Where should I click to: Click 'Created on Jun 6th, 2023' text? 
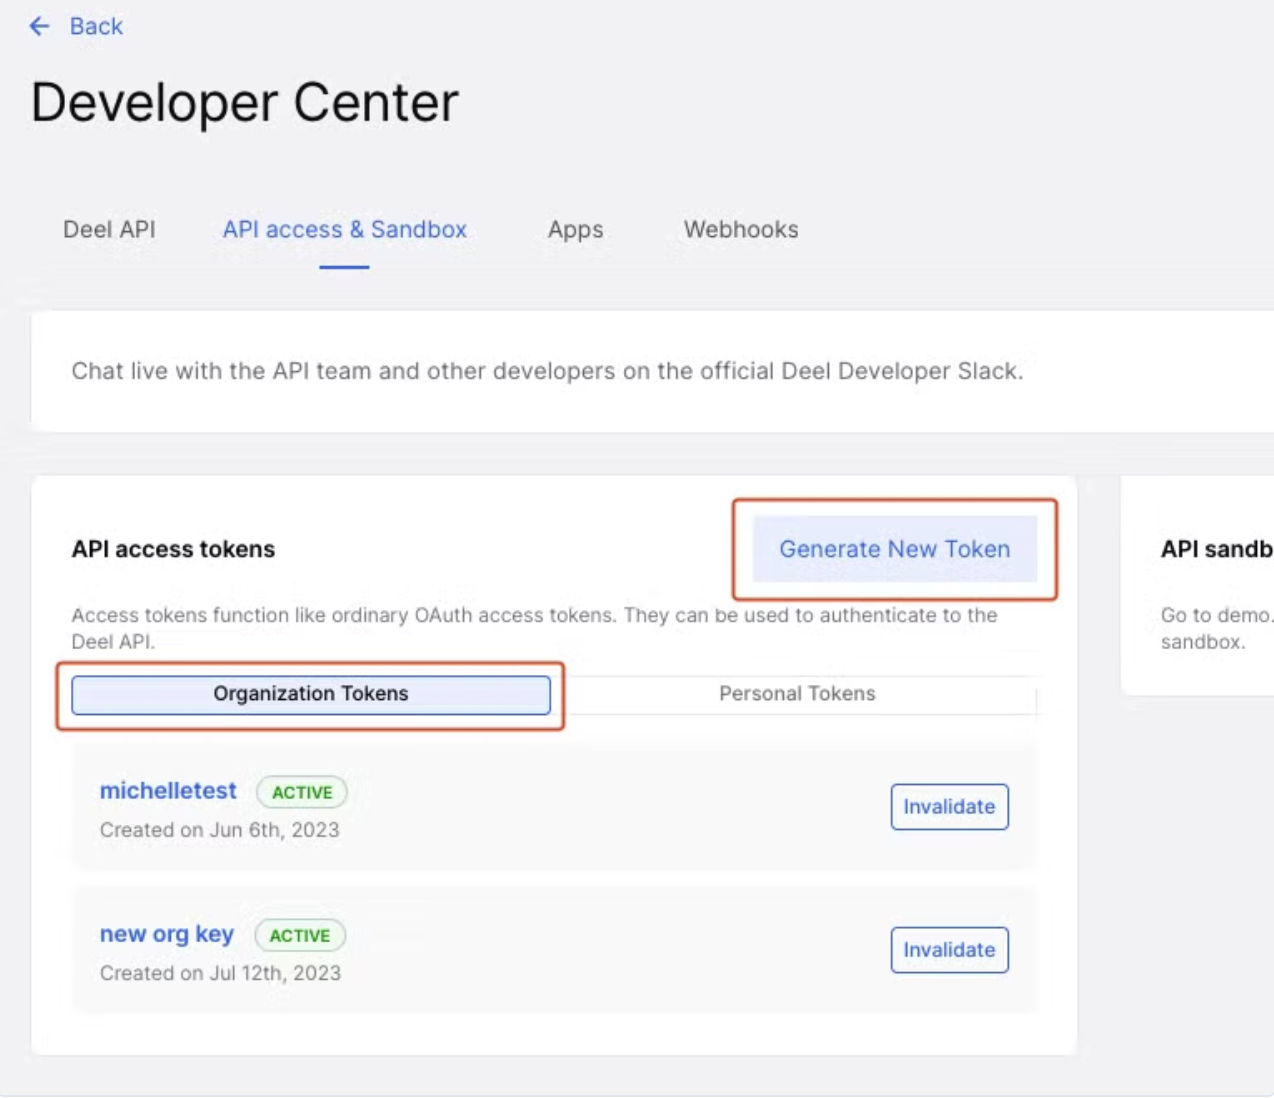click(219, 830)
